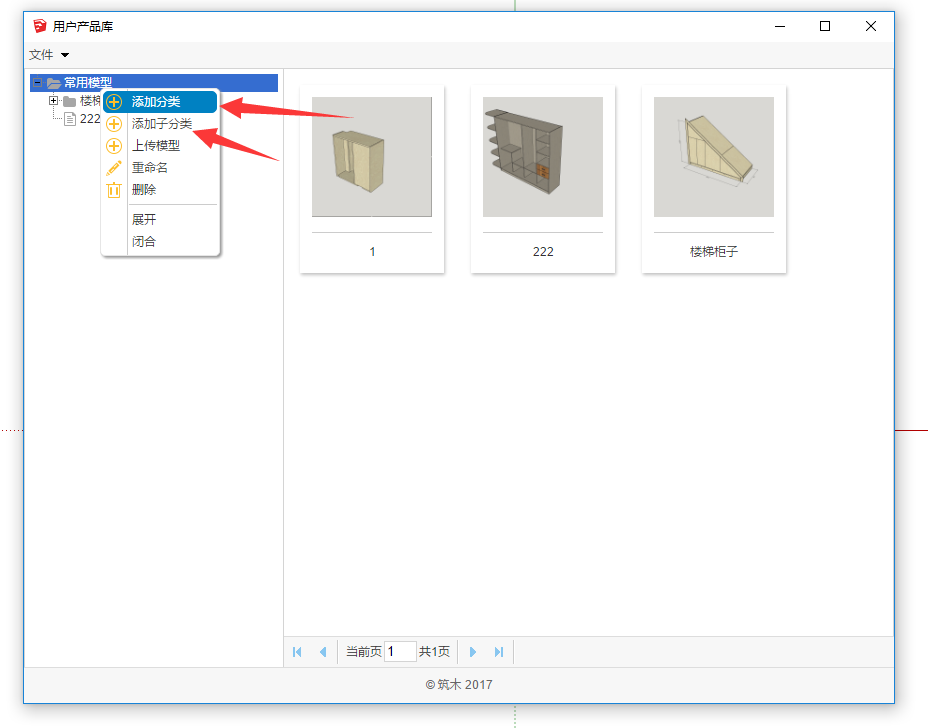The image size is (928, 728).
Task: Click the 共1页 page count text
Action: pos(434,652)
